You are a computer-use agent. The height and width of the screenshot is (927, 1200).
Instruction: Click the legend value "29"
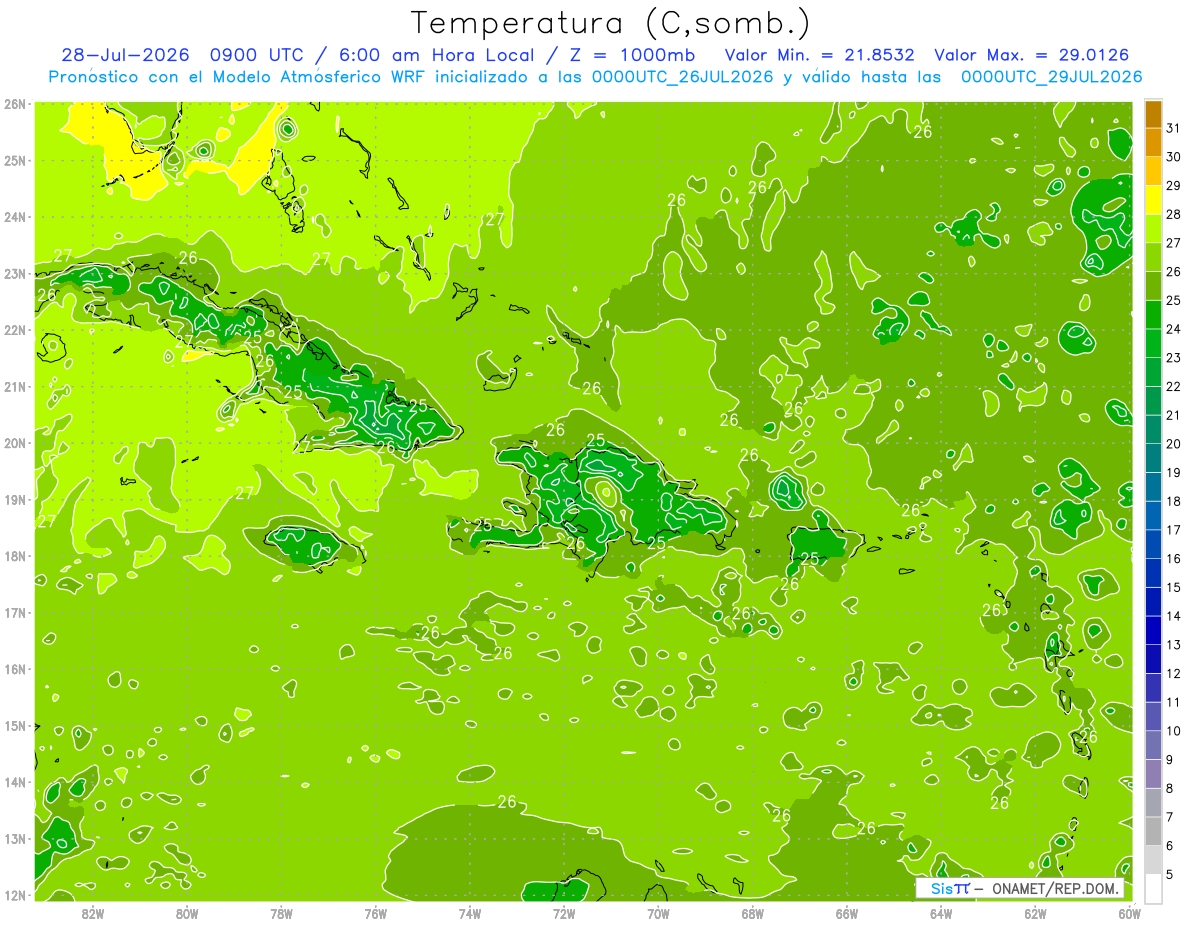pyautogui.click(x=1174, y=186)
